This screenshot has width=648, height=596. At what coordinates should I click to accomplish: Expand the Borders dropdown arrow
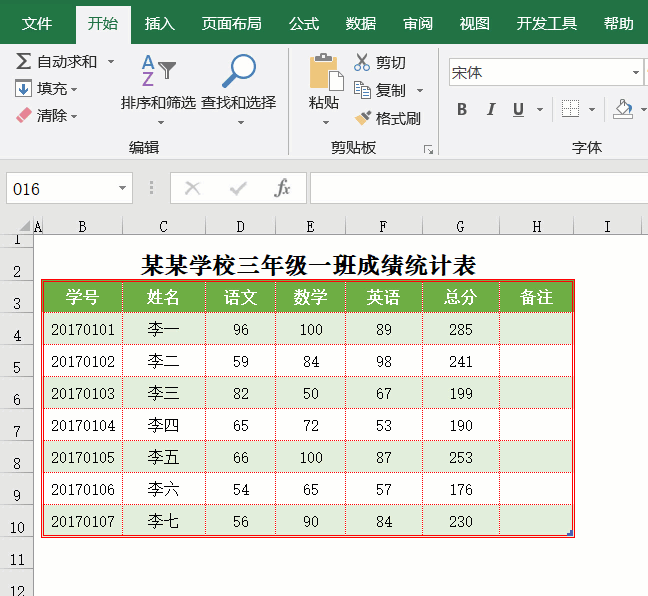(x=592, y=110)
